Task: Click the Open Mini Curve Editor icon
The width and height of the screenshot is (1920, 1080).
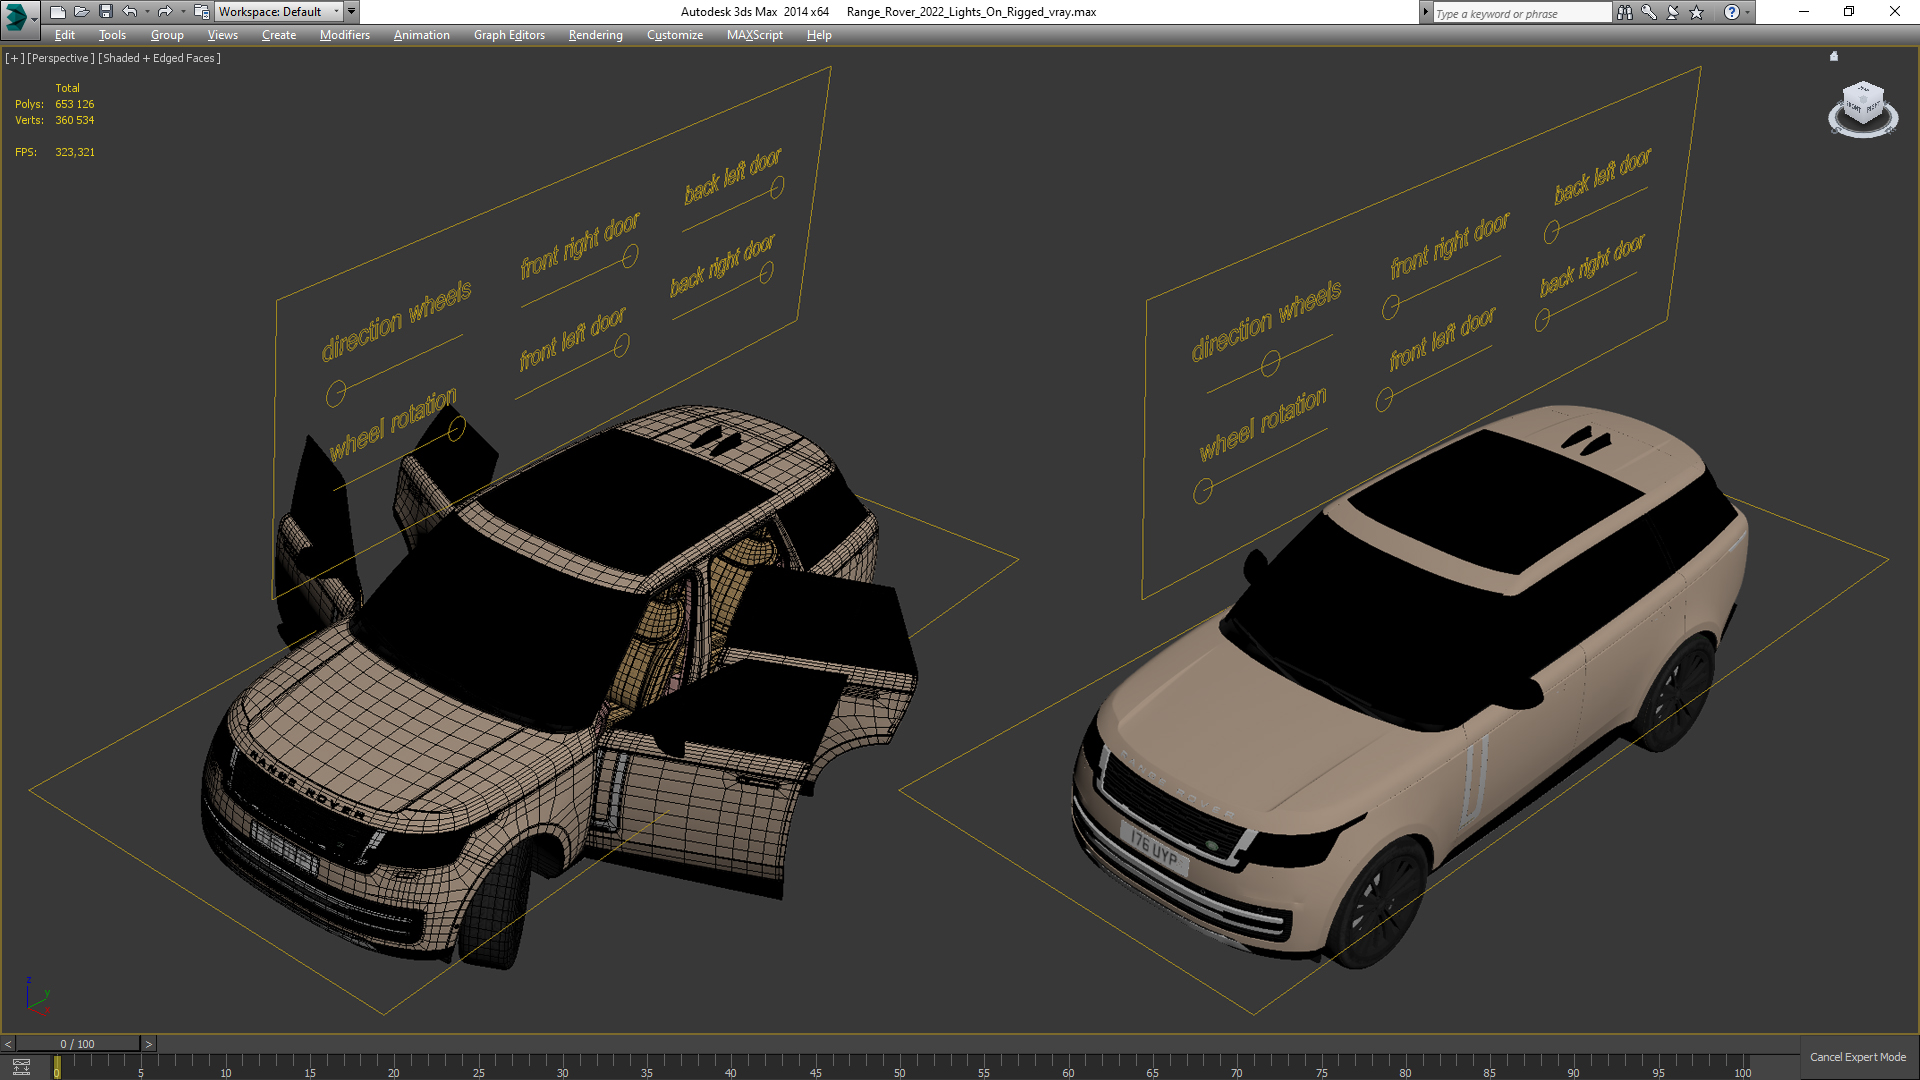Action: (x=21, y=1067)
